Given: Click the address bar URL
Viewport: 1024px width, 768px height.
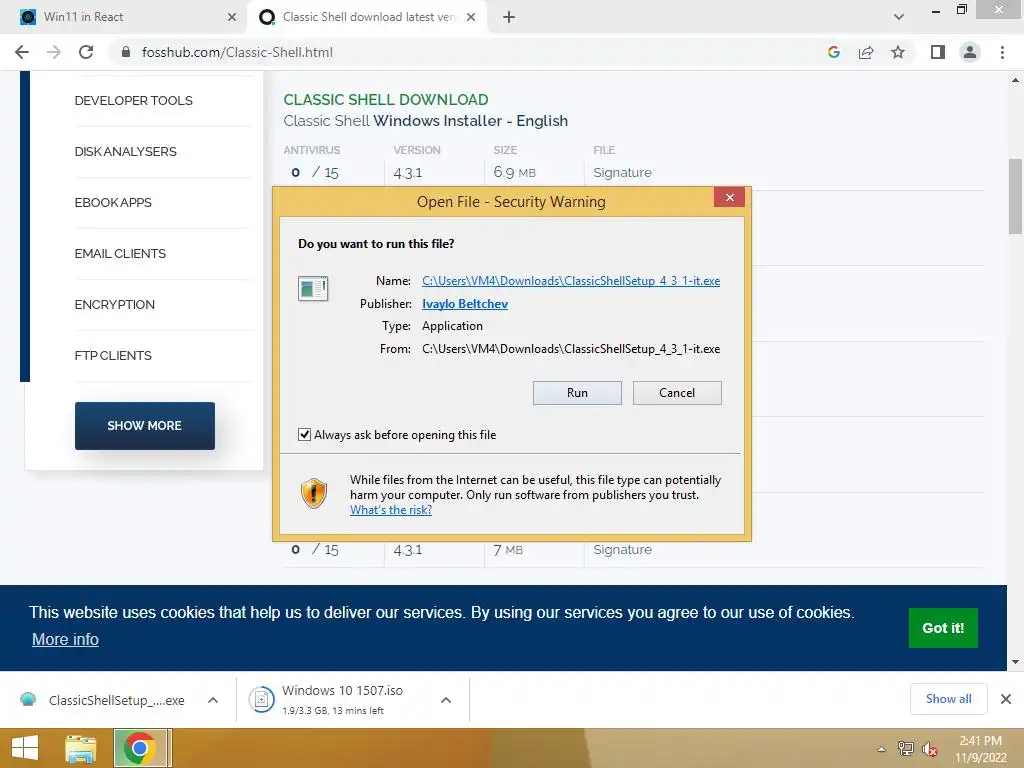Looking at the screenshot, I should [237, 52].
